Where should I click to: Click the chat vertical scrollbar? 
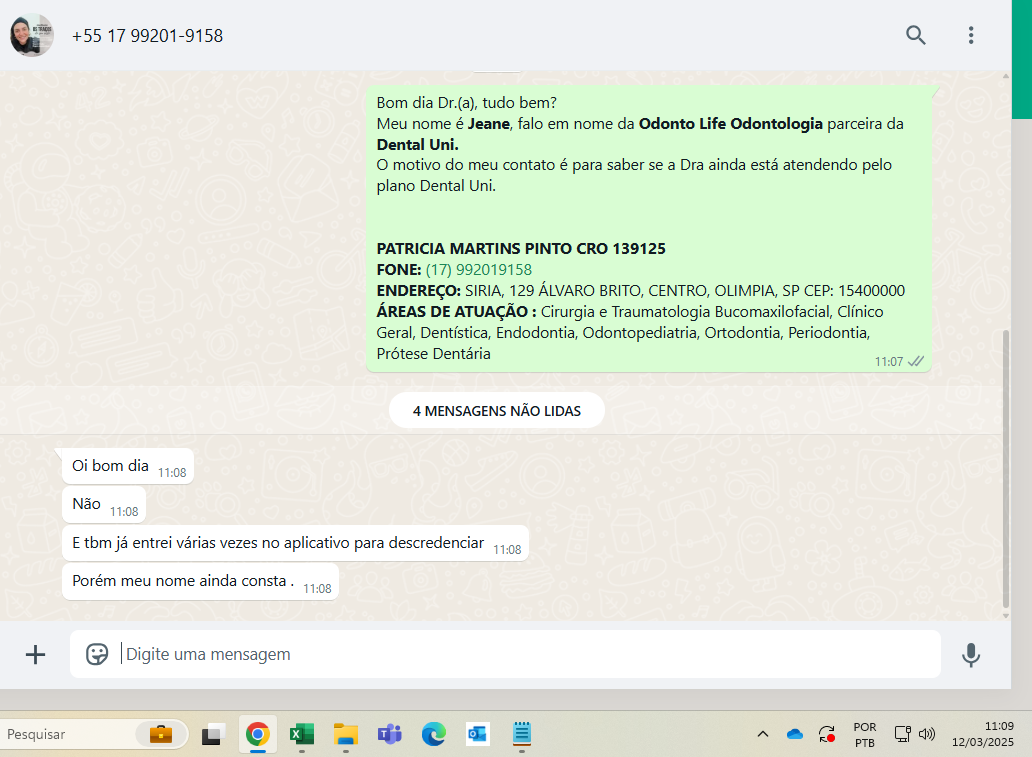[x=1005, y=471]
